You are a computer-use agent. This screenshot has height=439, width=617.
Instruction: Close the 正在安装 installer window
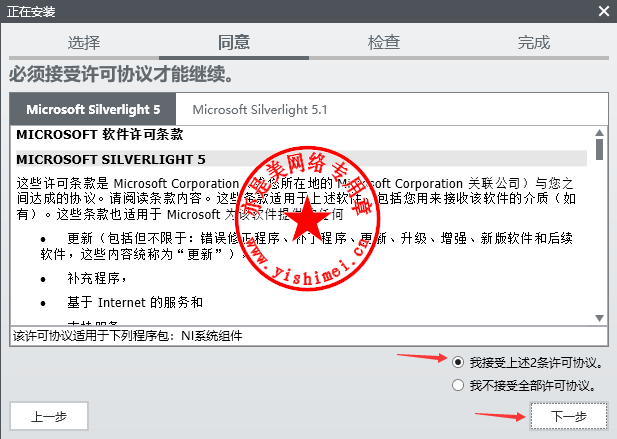(x=604, y=11)
